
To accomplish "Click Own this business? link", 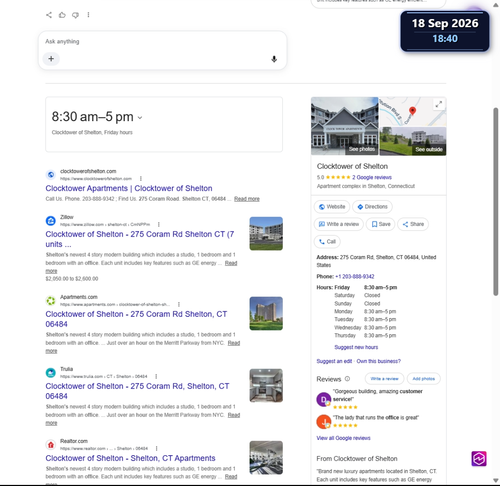I will pyautogui.click(x=379, y=361).
